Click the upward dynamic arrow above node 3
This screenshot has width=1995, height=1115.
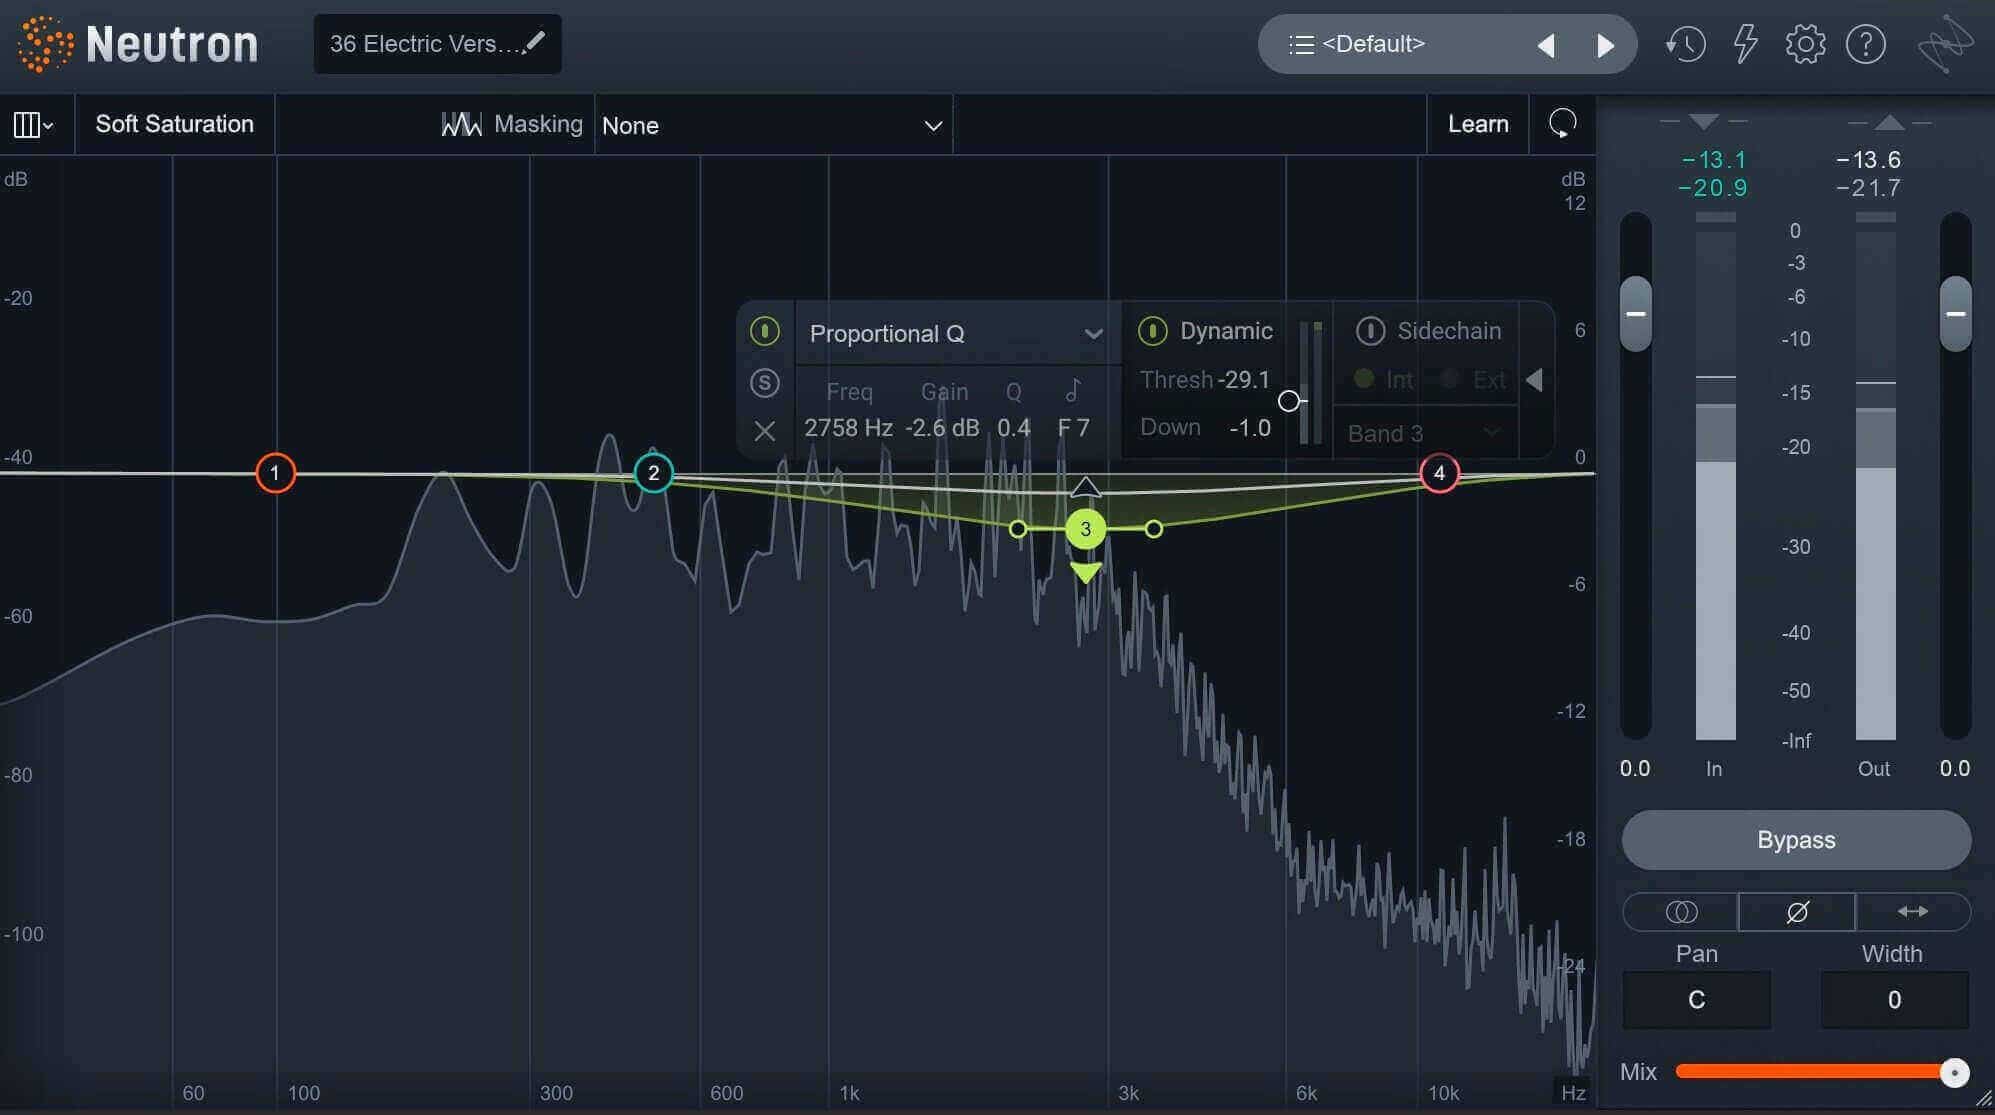click(x=1086, y=487)
